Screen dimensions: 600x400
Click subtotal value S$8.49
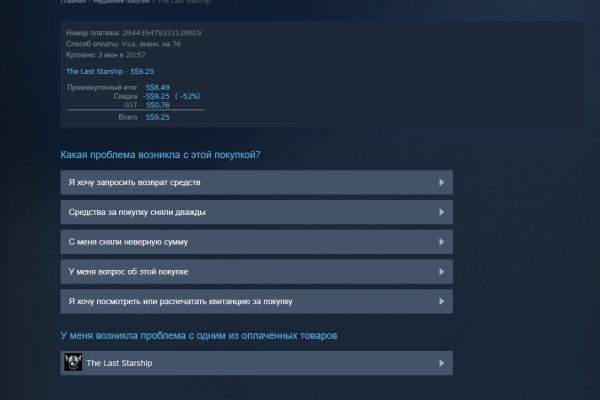[x=157, y=87]
